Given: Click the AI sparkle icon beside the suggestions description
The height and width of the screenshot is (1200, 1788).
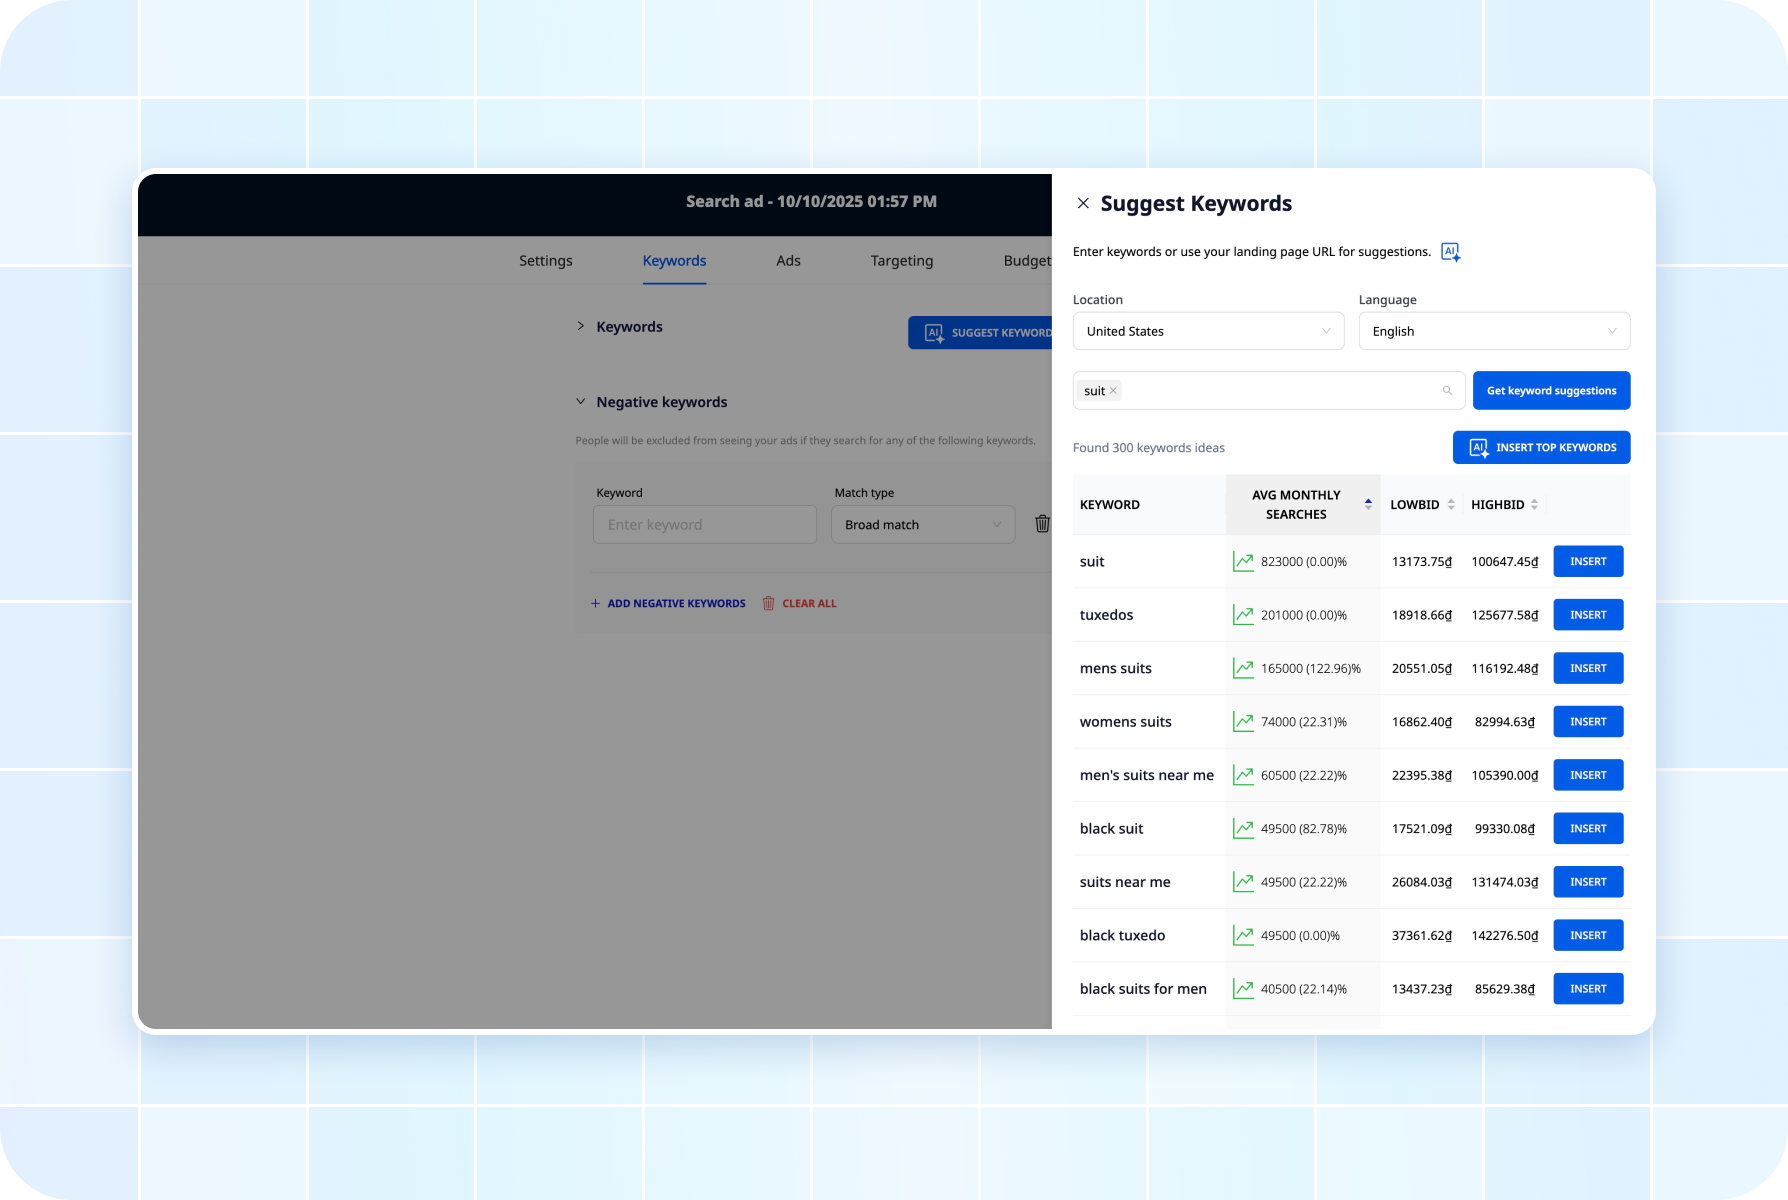Looking at the screenshot, I should point(1450,252).
